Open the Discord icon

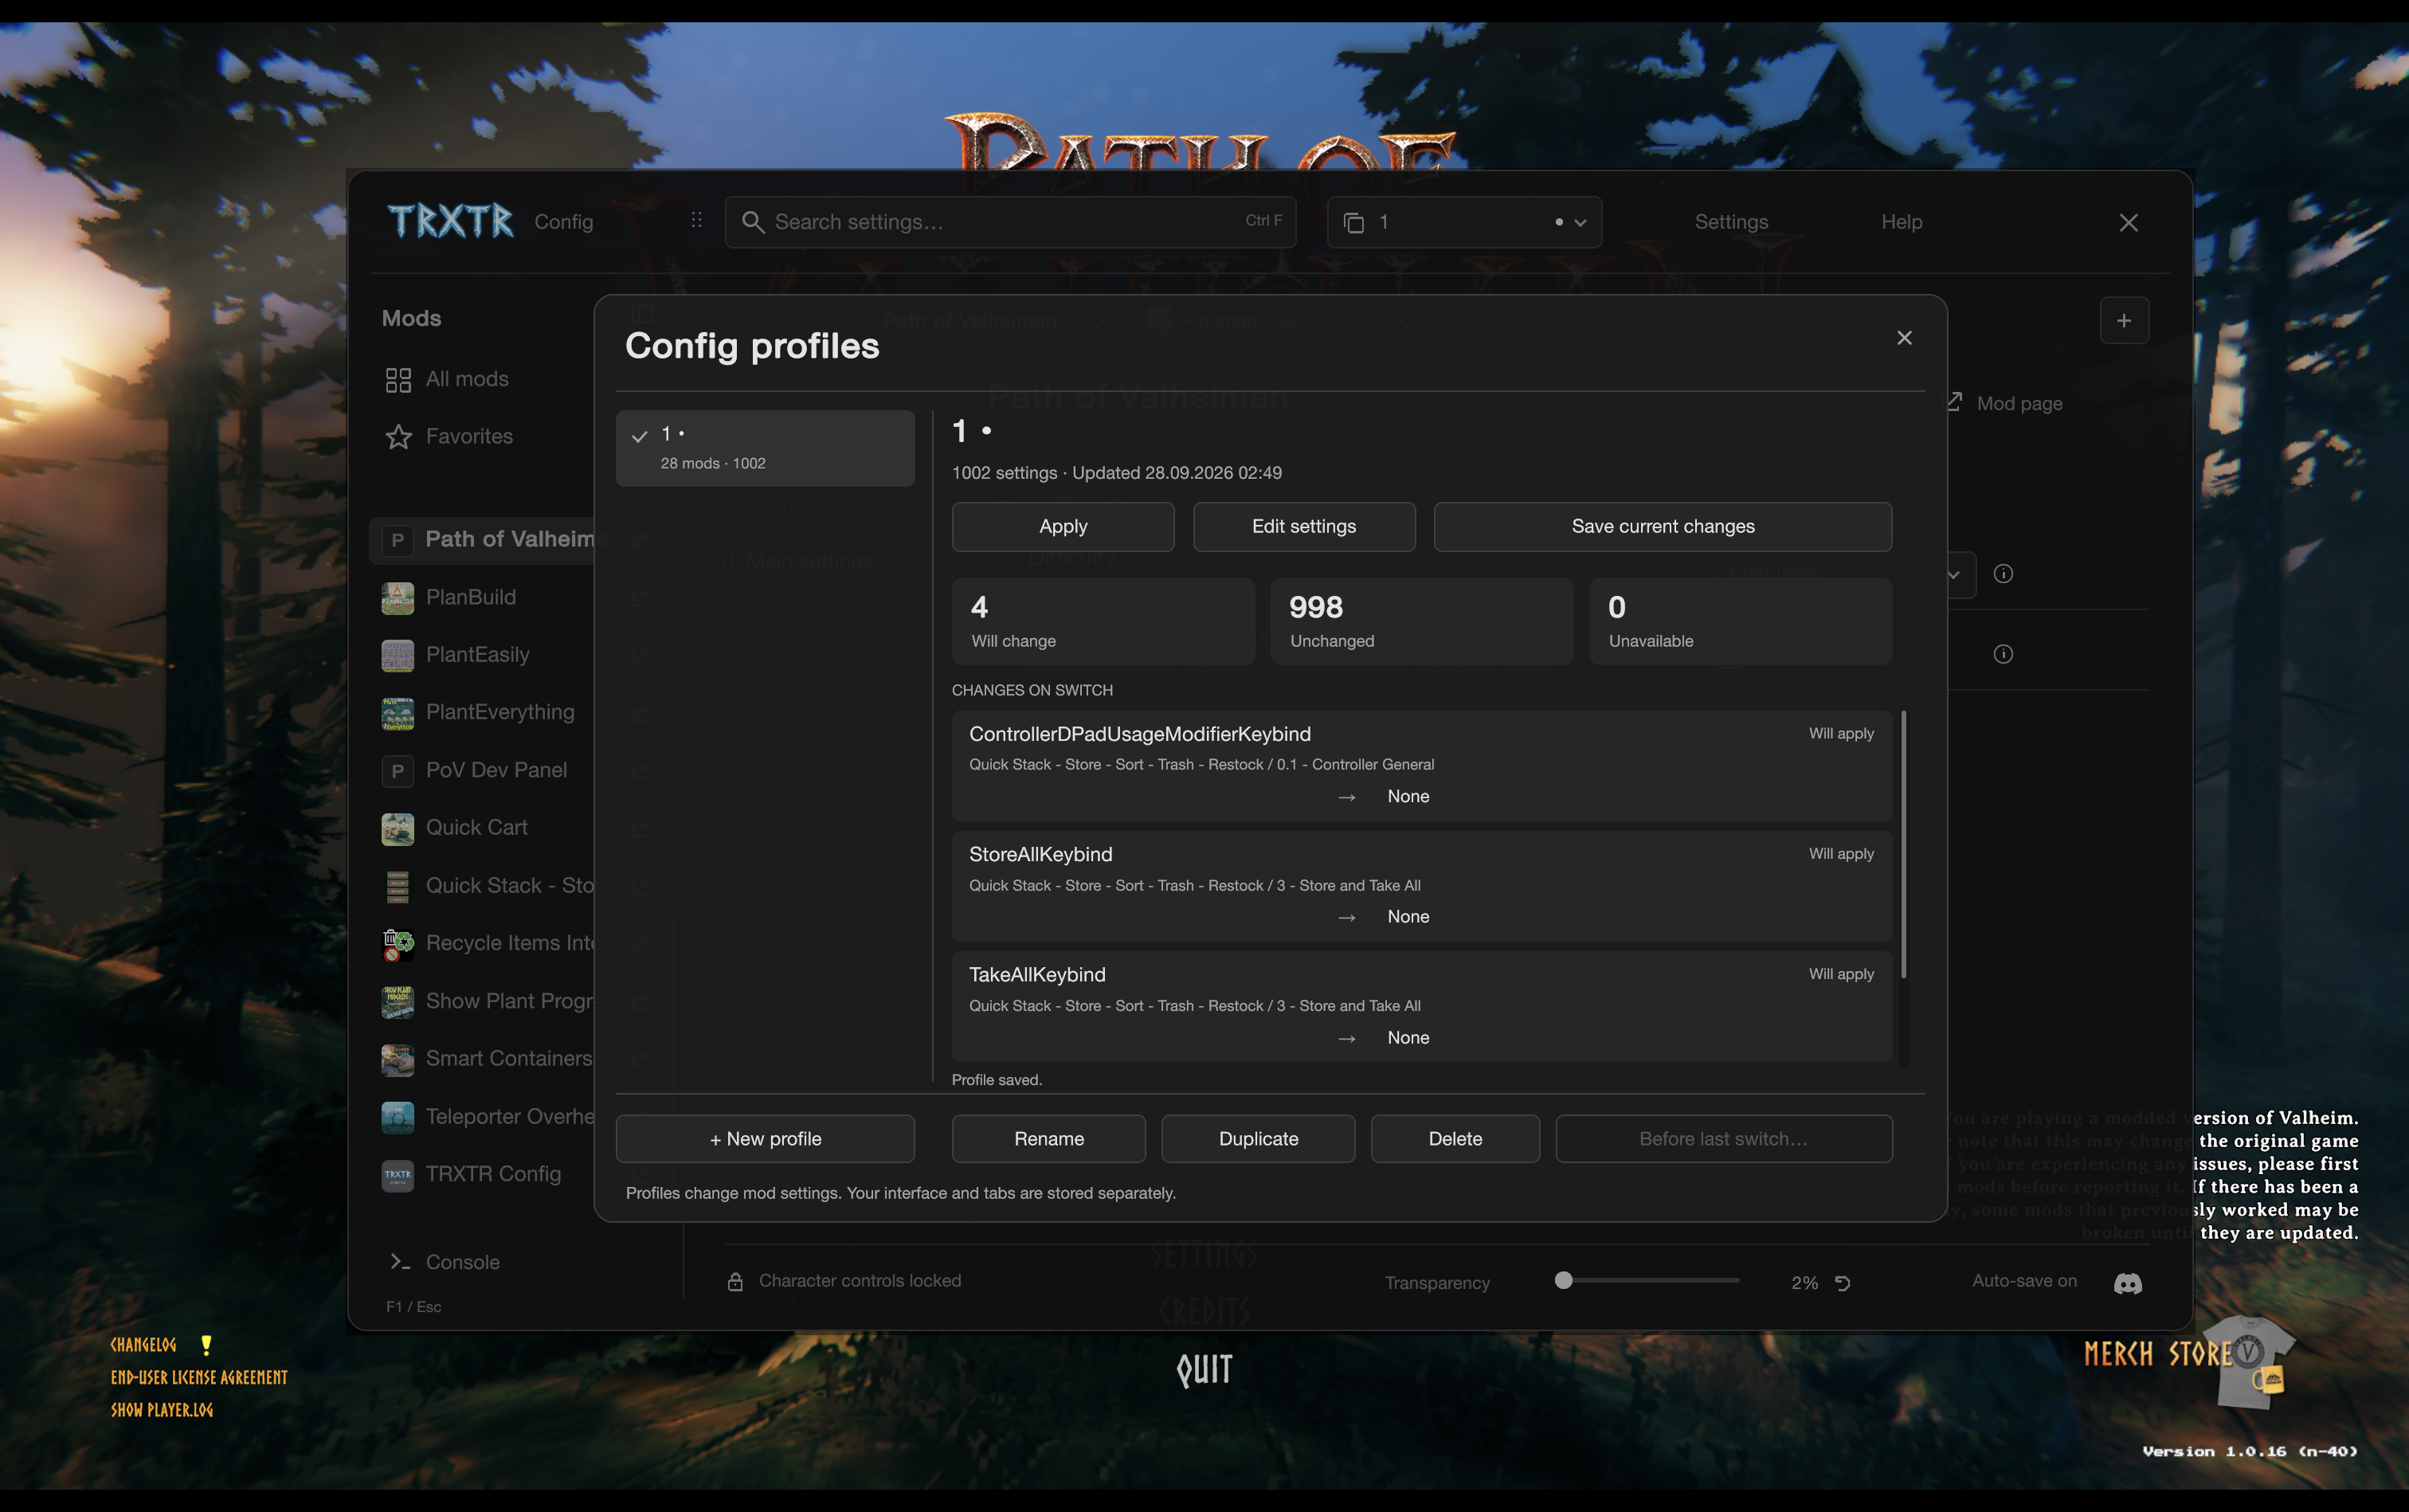pos(2128,1283)
